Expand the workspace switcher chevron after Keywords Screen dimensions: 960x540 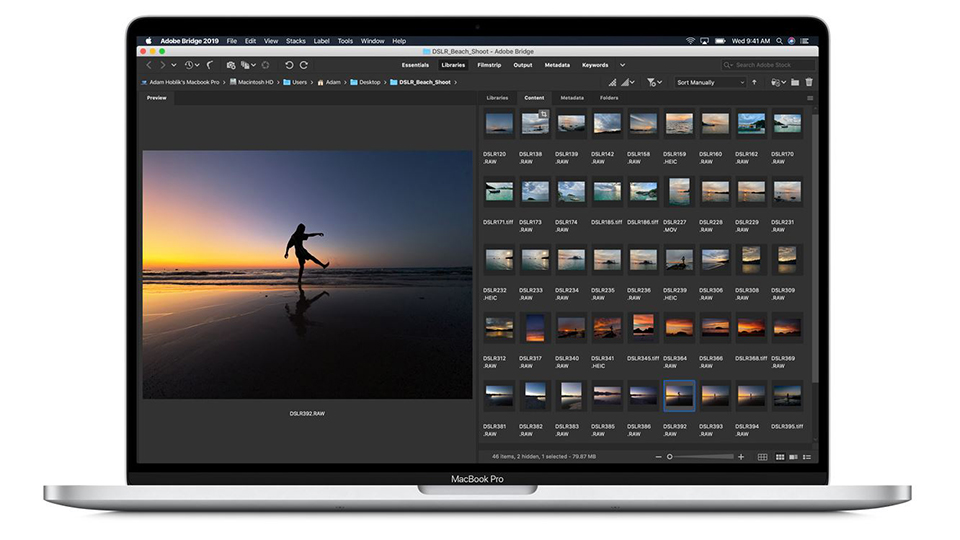point(622,65)
